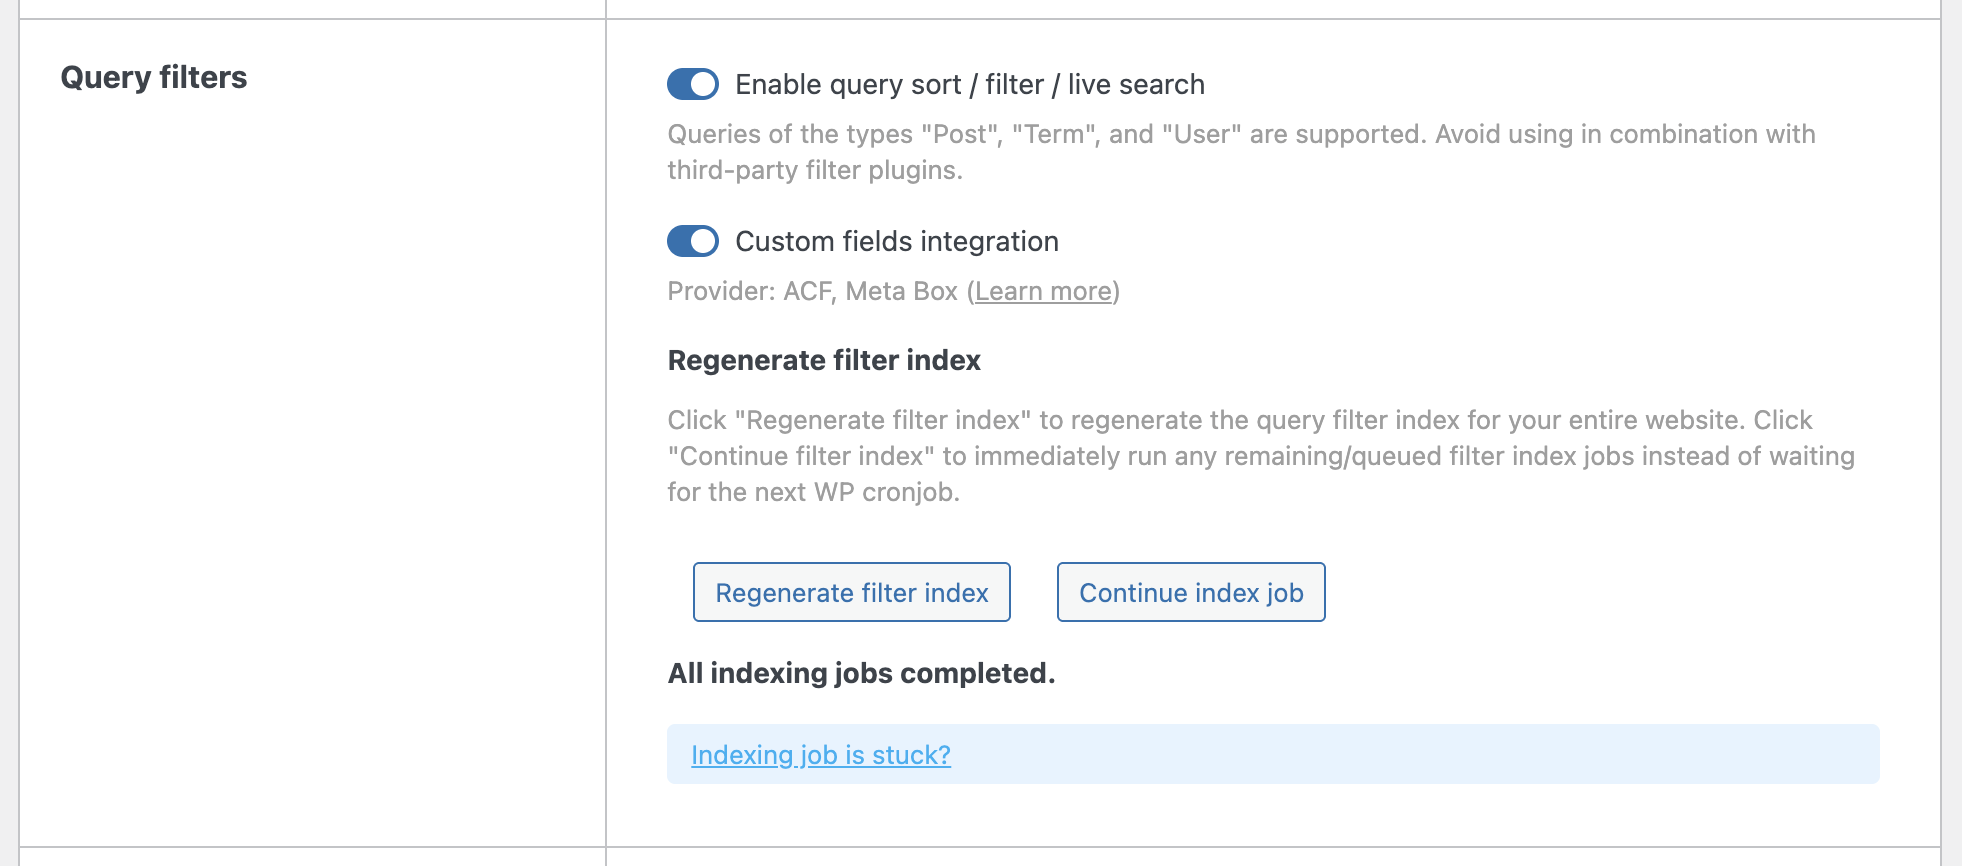This screenshot has height=866, width=1962.
Task: Click the bold 'Regenerate filter index' heading
Action: click(824, 360)
